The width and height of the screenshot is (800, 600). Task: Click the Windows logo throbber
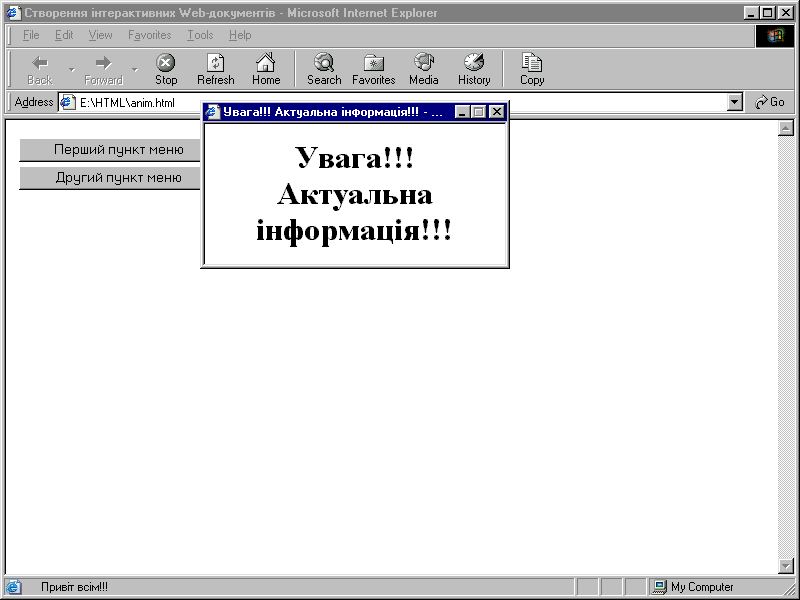click(774, 36)
